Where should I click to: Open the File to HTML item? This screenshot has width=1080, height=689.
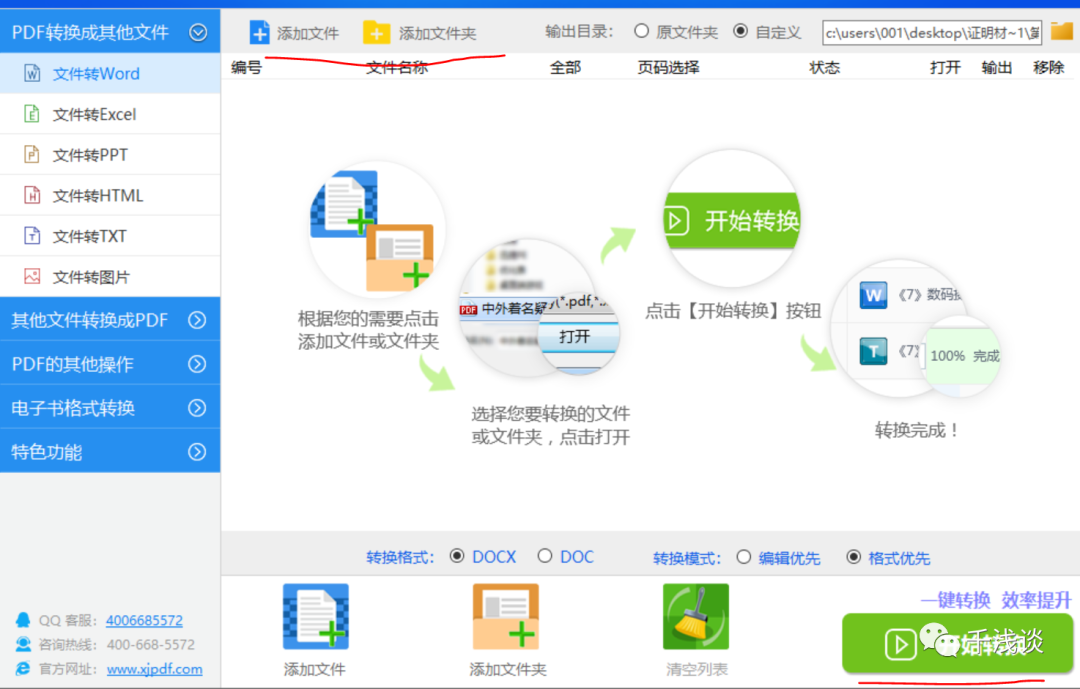pos(97,196)
